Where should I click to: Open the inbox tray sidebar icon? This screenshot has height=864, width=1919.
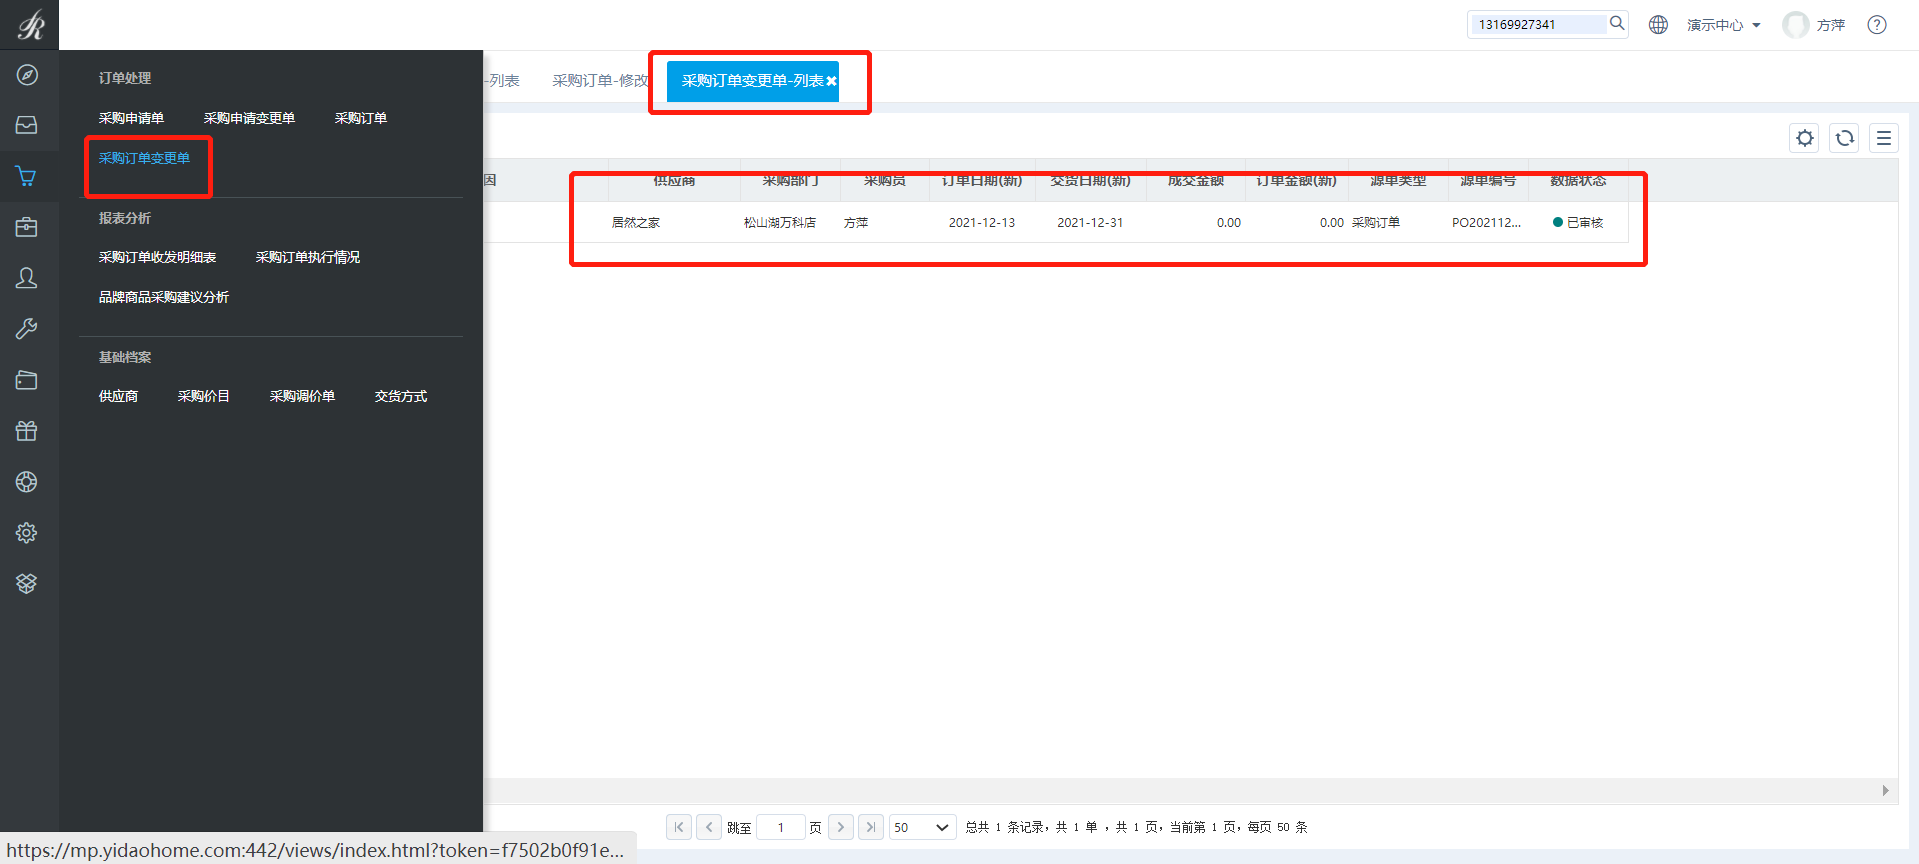click(x=27, y=125)
